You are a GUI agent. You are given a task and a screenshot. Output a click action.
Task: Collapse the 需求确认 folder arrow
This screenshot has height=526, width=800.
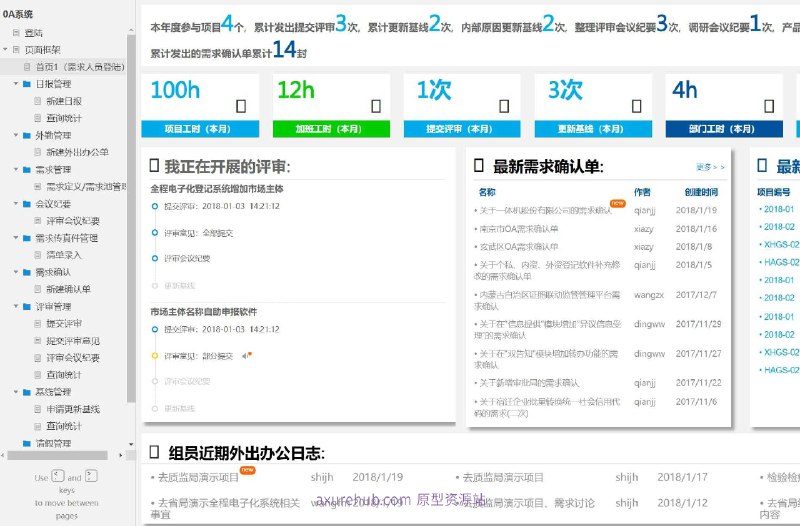coord(16,272)
